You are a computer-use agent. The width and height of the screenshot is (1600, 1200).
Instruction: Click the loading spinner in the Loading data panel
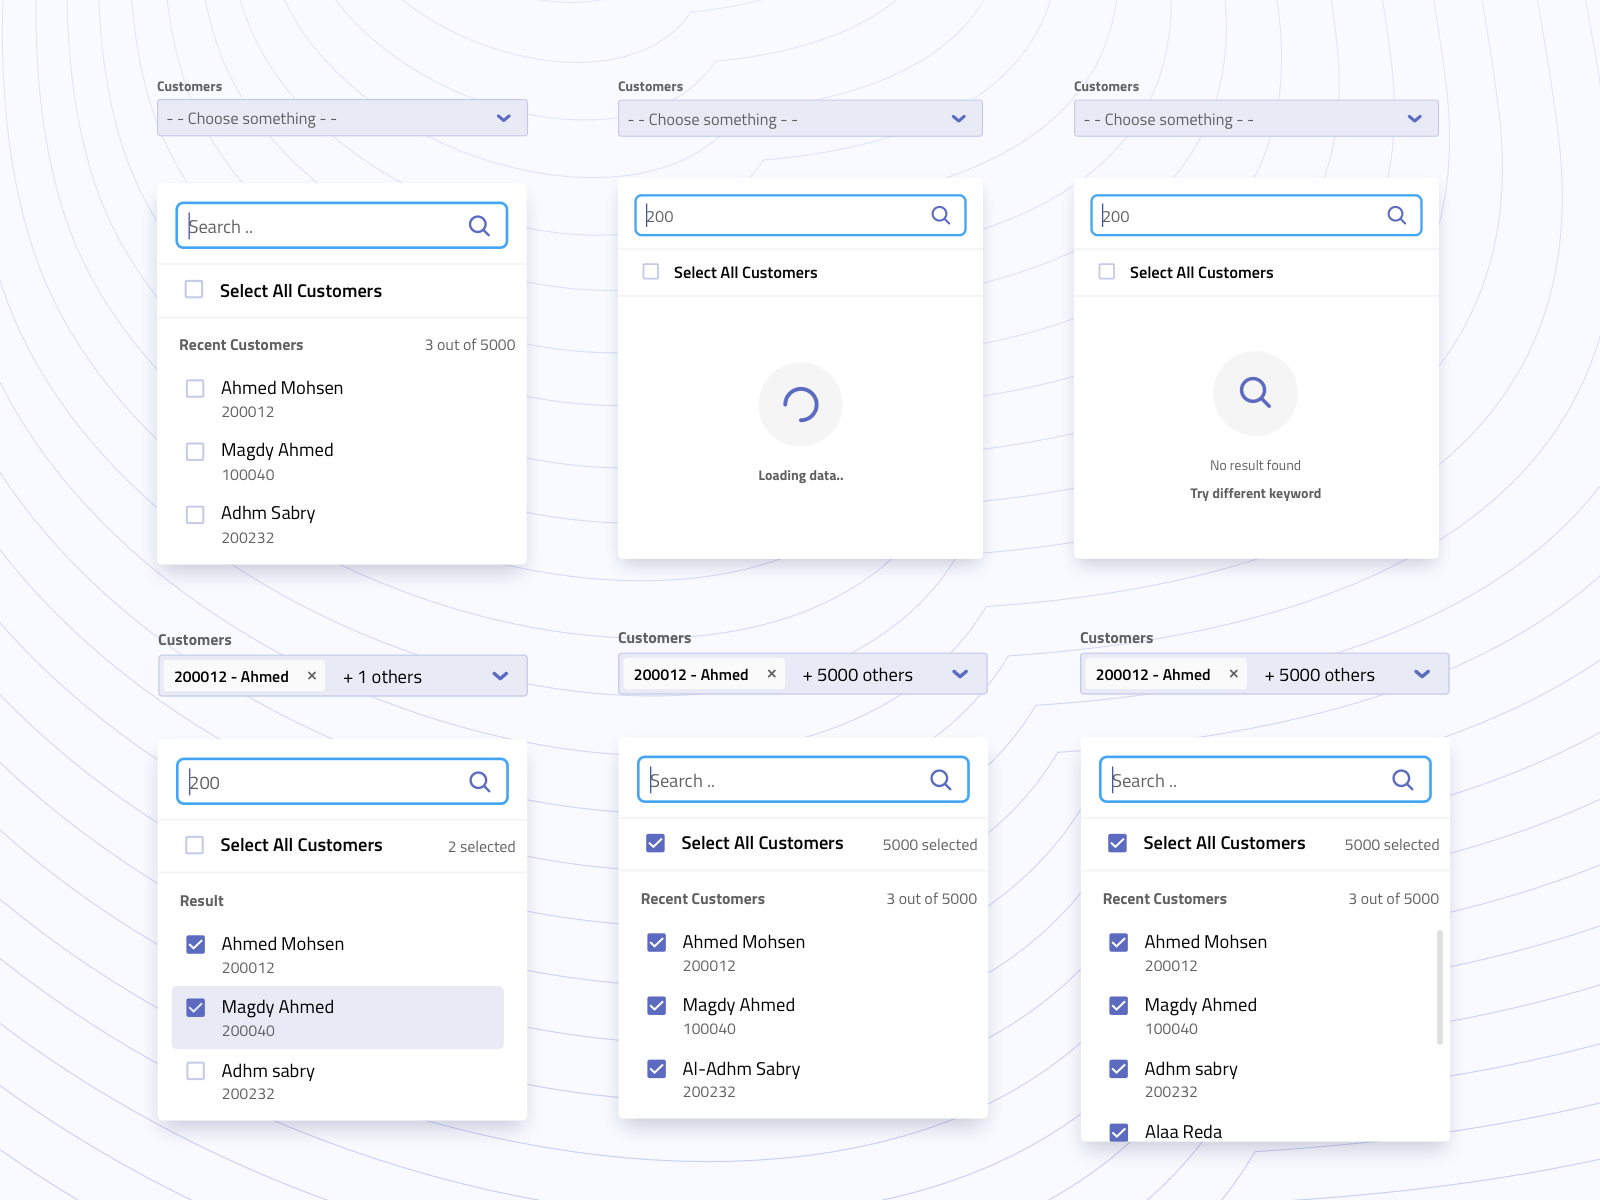[x=800, y=404]
